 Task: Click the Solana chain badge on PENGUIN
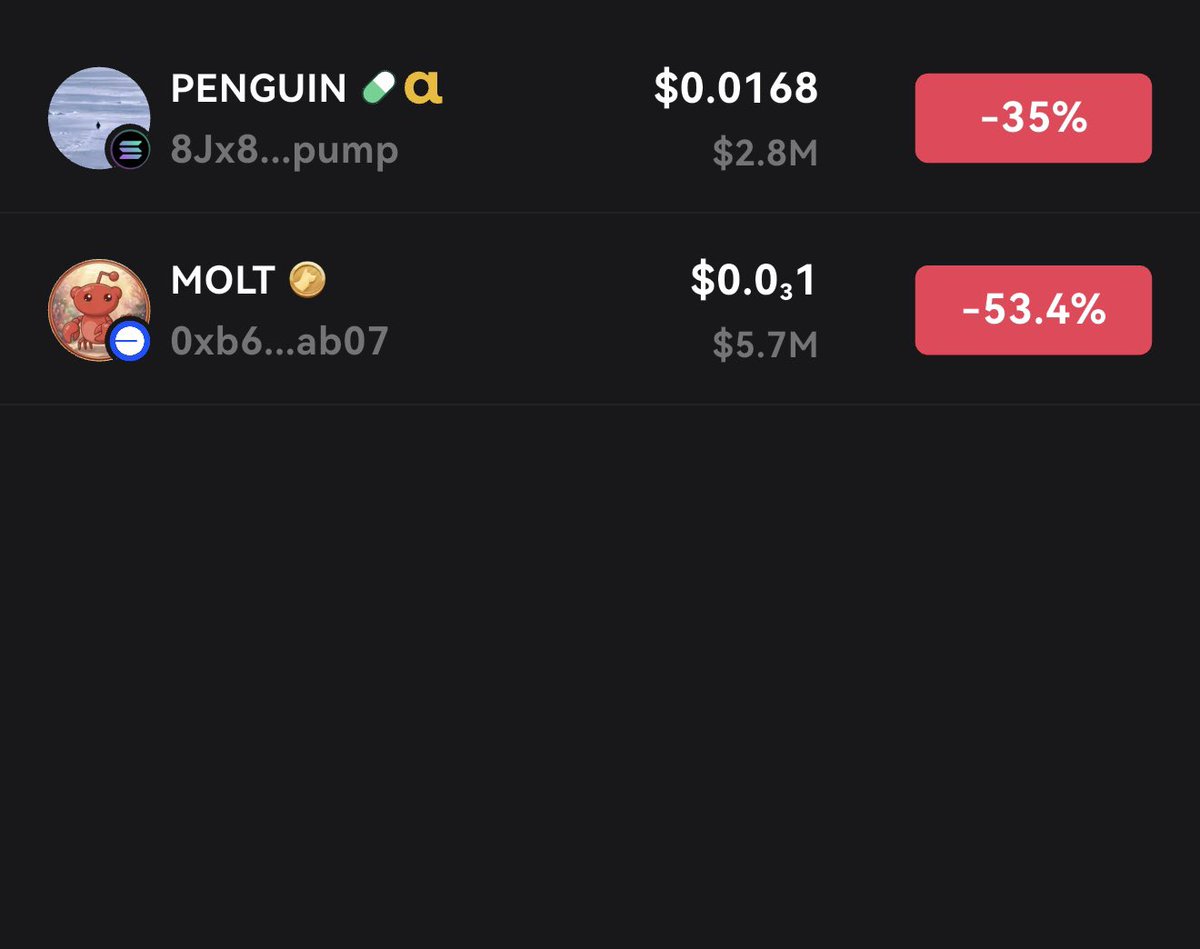130,149
